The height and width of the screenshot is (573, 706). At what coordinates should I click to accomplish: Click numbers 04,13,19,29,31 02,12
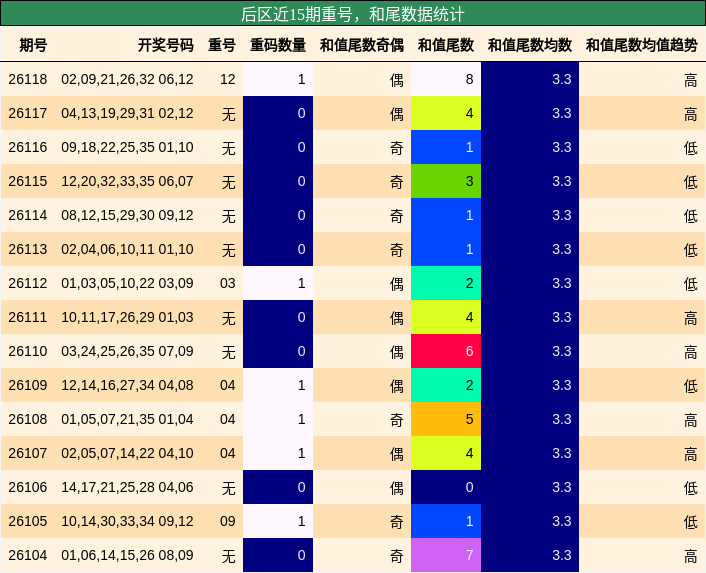[127, 113]
